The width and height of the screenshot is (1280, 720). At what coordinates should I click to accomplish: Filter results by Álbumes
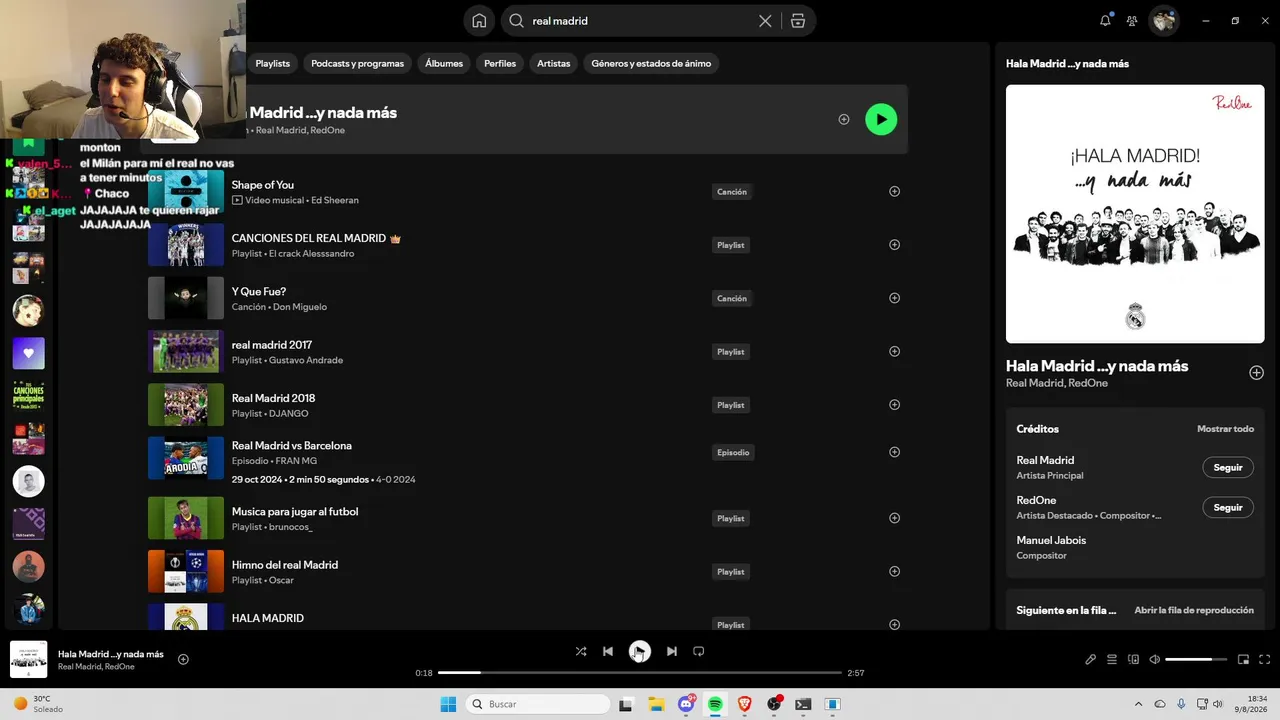(444, 63)
